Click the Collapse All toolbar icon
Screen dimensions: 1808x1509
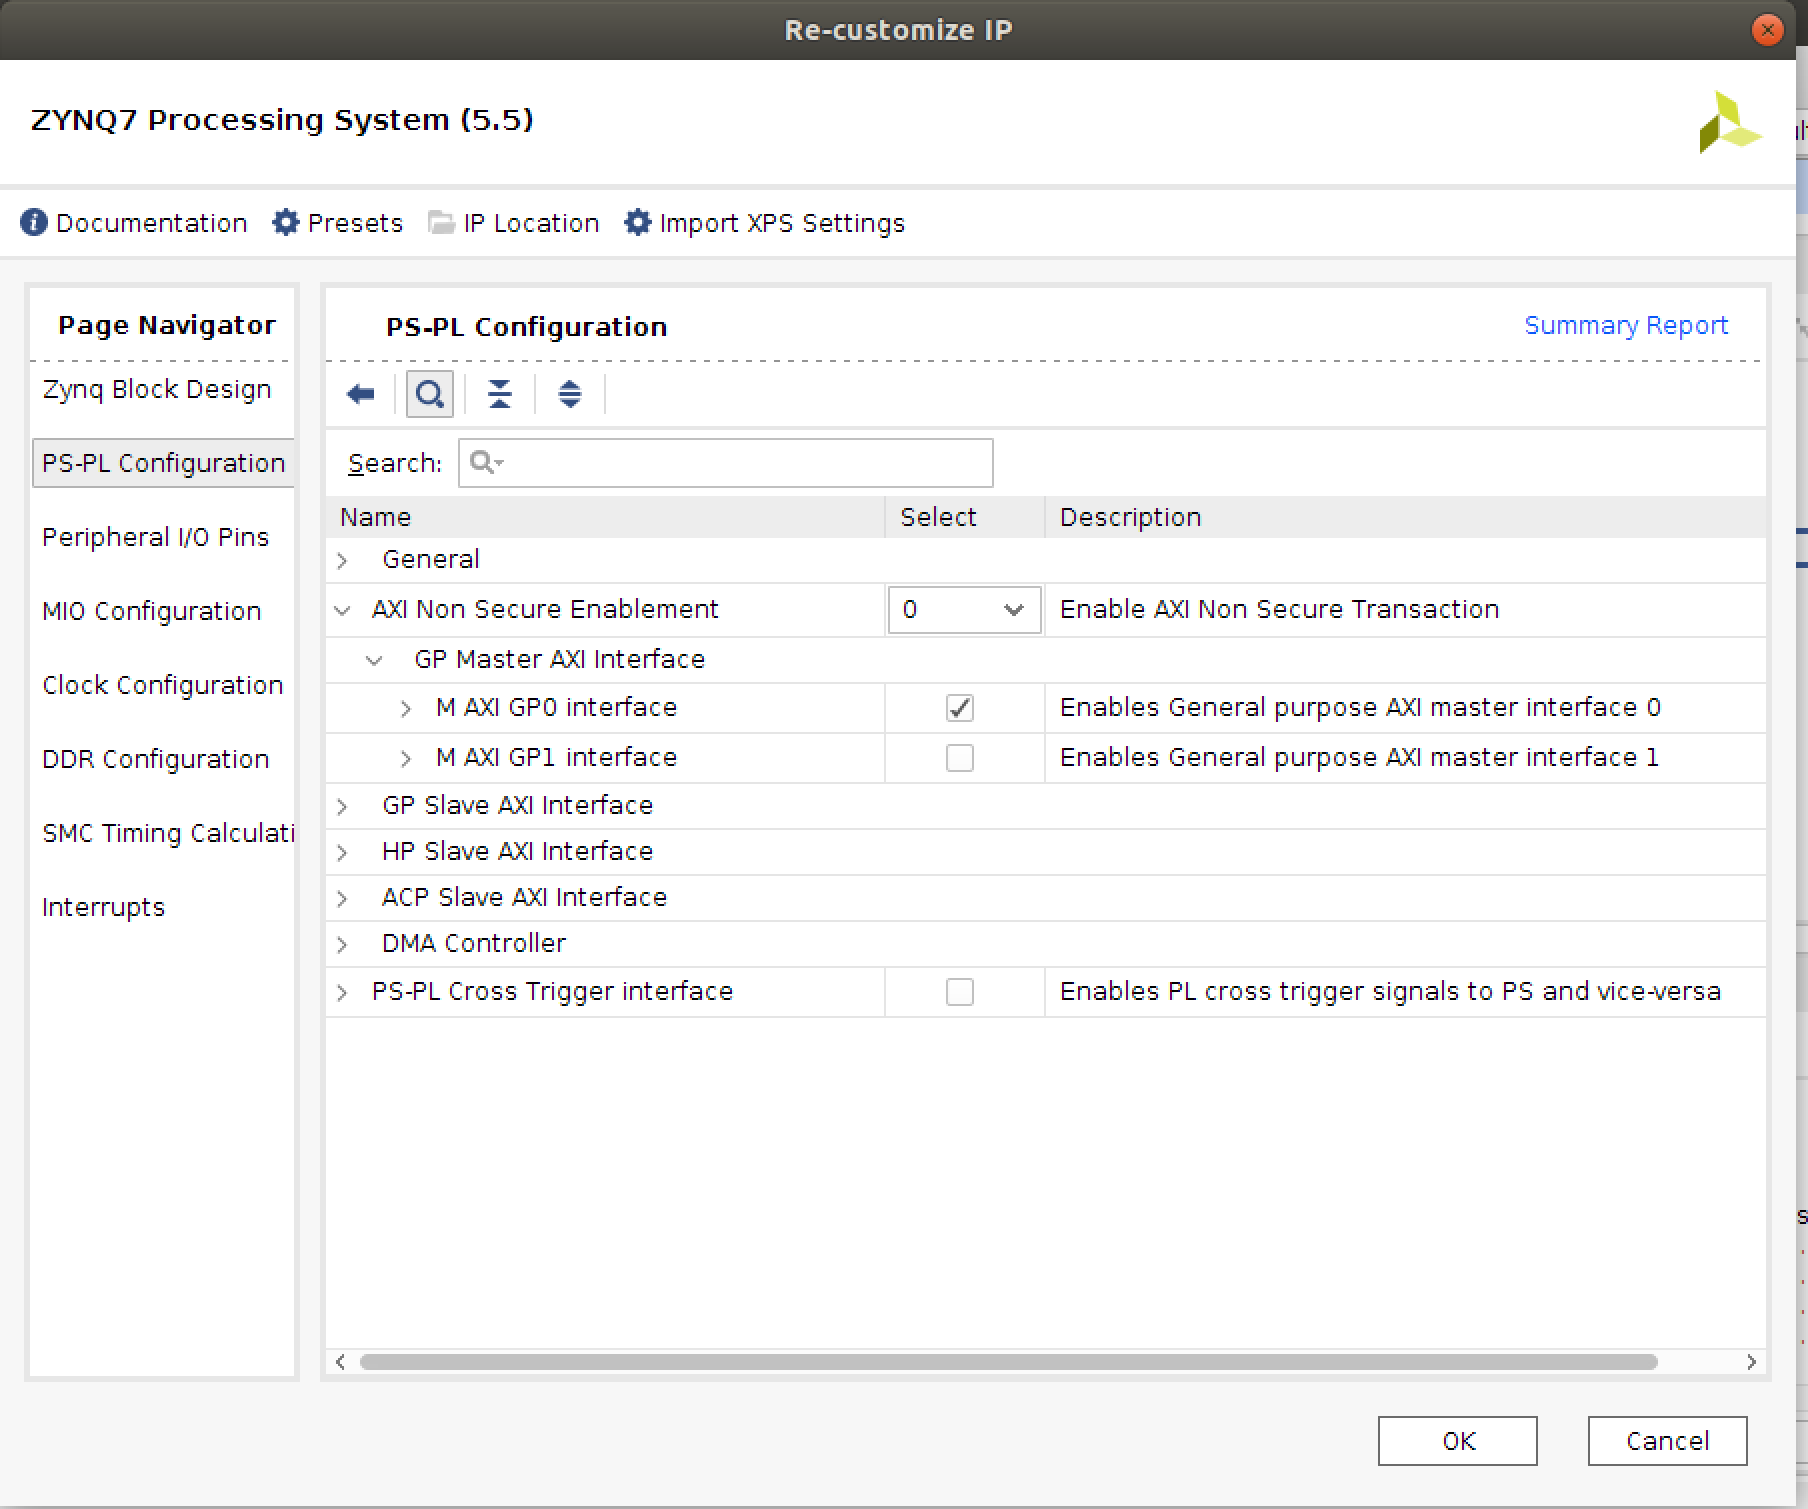[499, 394]
